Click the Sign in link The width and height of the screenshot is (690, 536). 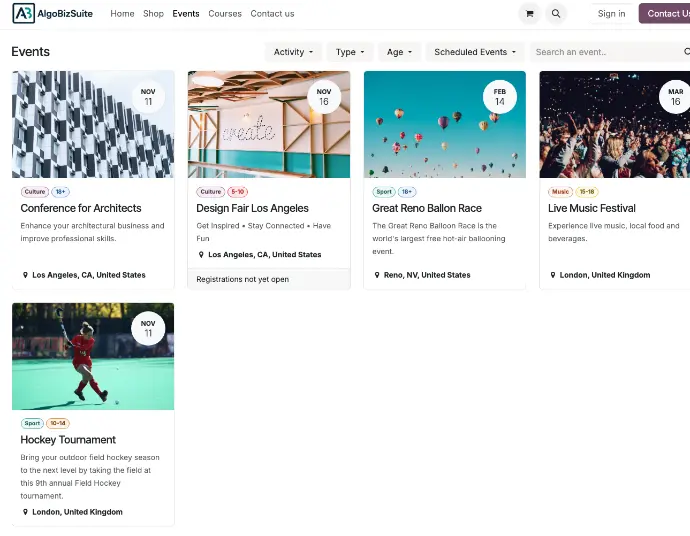pyautogui.click(x=611, y=13)
